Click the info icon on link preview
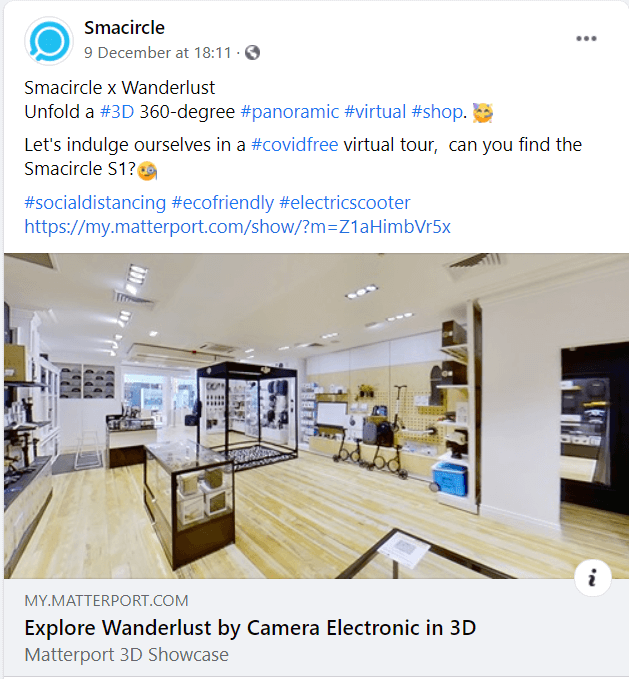 click(x=593, y=578)
